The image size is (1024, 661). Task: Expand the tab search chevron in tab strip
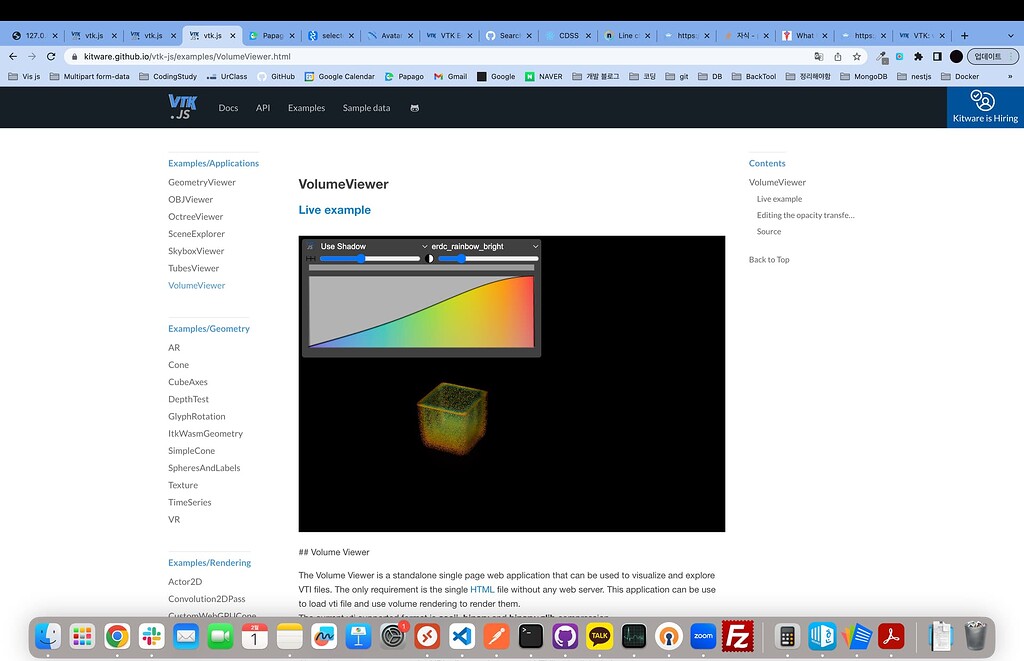[1008, 35]
